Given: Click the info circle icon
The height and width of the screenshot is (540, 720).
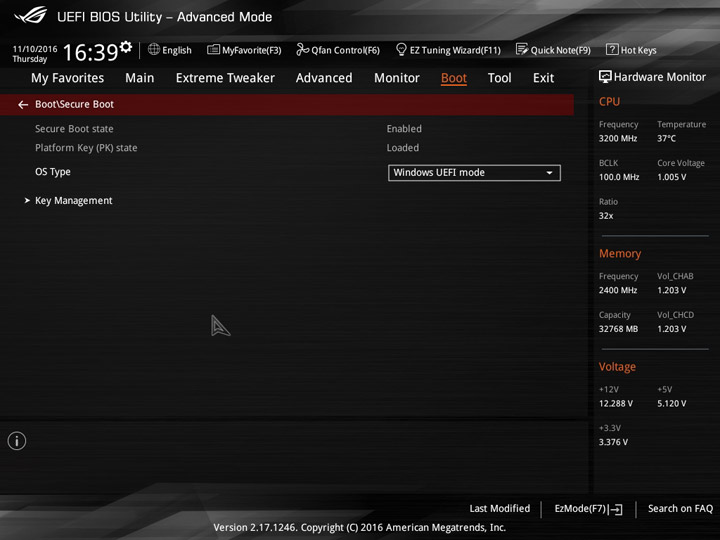Looking at the screenshot, I should click(17, 441).
